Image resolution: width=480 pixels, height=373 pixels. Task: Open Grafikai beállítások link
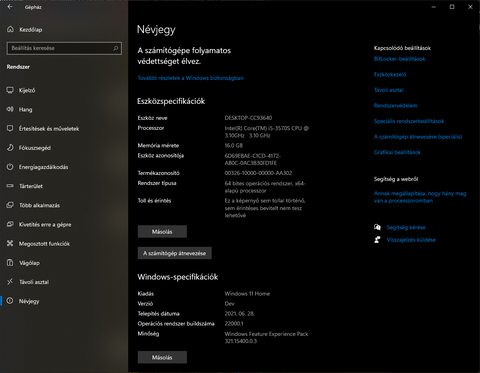coord(397,152)
